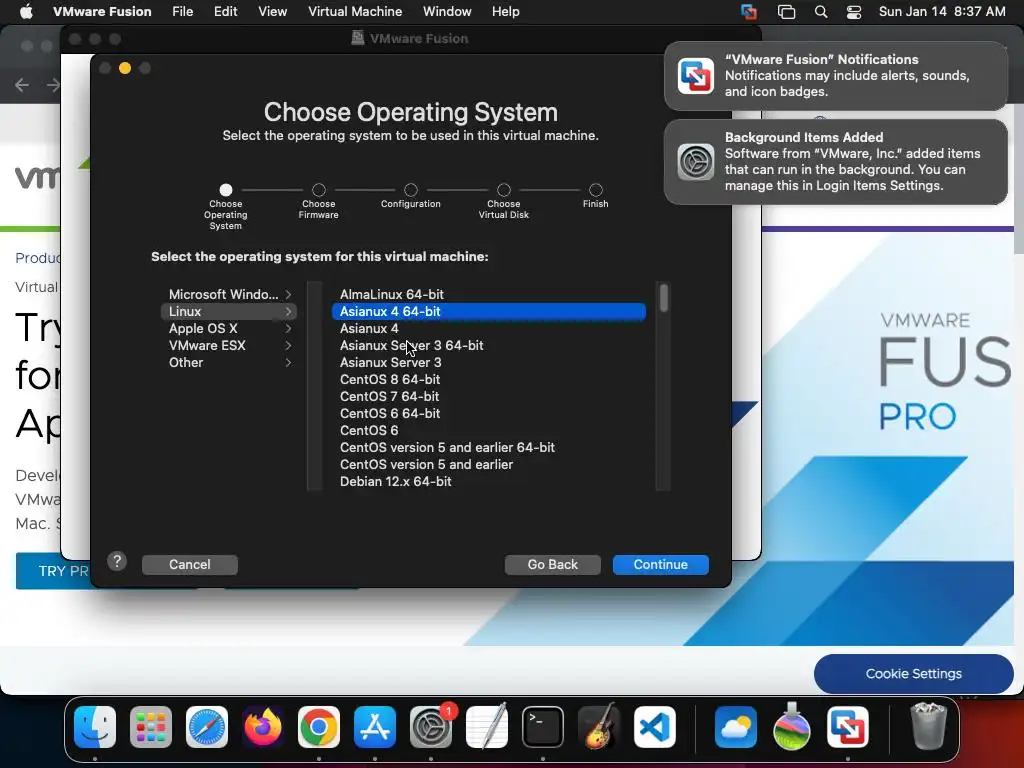The height and width of the screenshot is (768, 1024).
Task: Expand the Linux category chevron
Action: pyautogui.click(x=288, y=312)
